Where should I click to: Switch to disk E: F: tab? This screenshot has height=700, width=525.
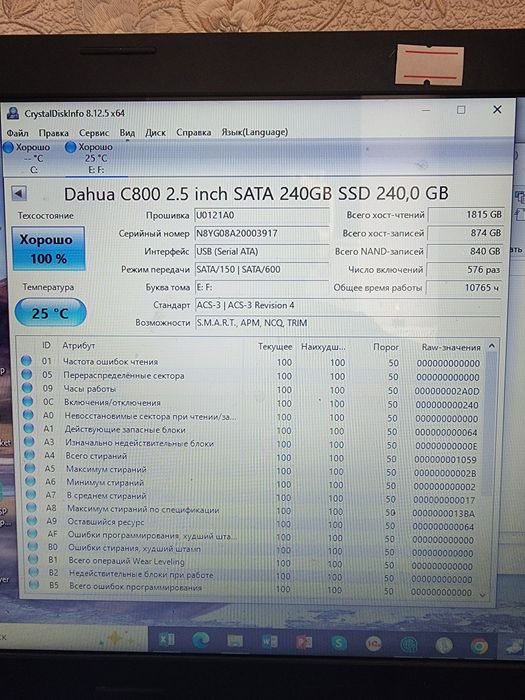(x=96, y=158)
